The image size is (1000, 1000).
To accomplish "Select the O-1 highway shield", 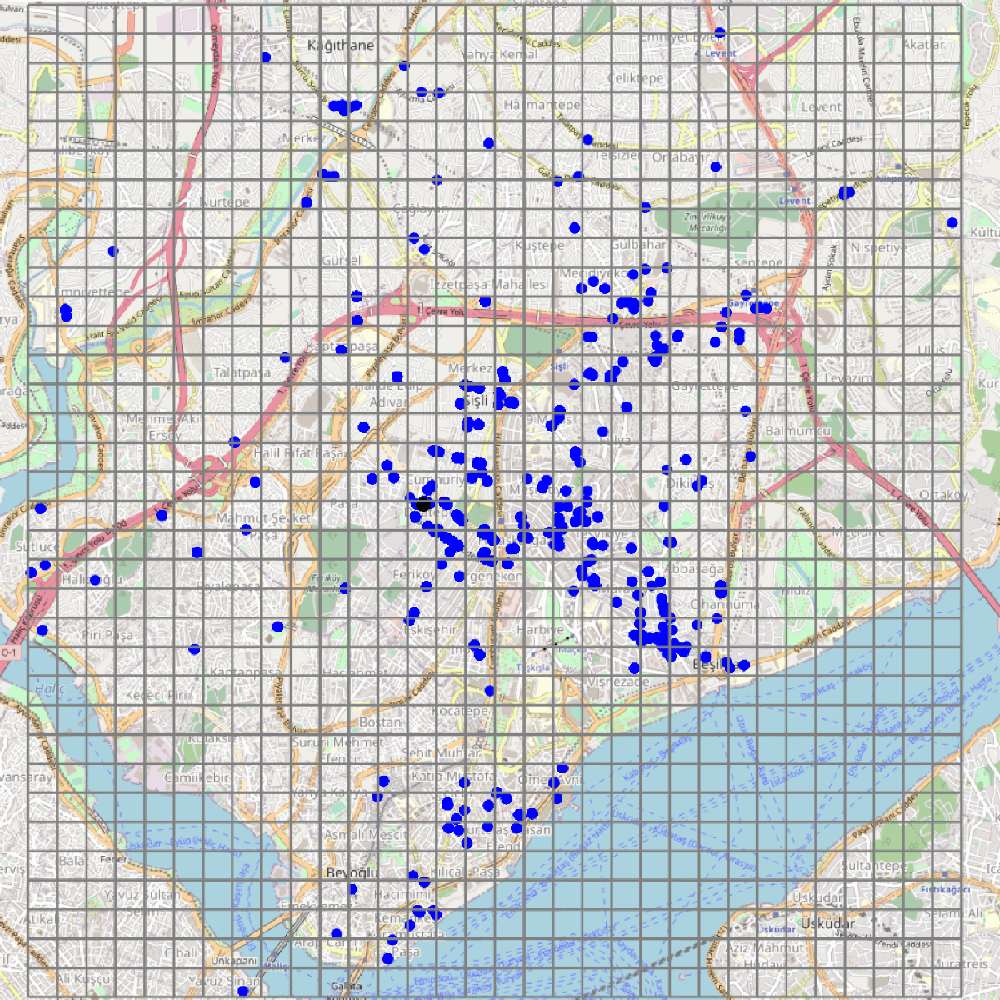I will click(10, 652).
